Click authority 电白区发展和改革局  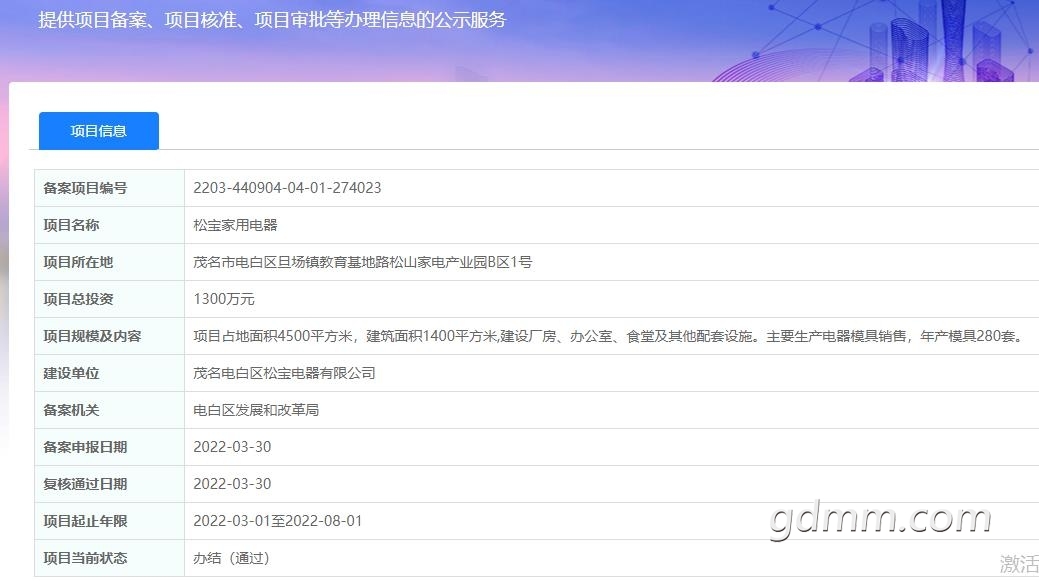[x=256, y=410]
